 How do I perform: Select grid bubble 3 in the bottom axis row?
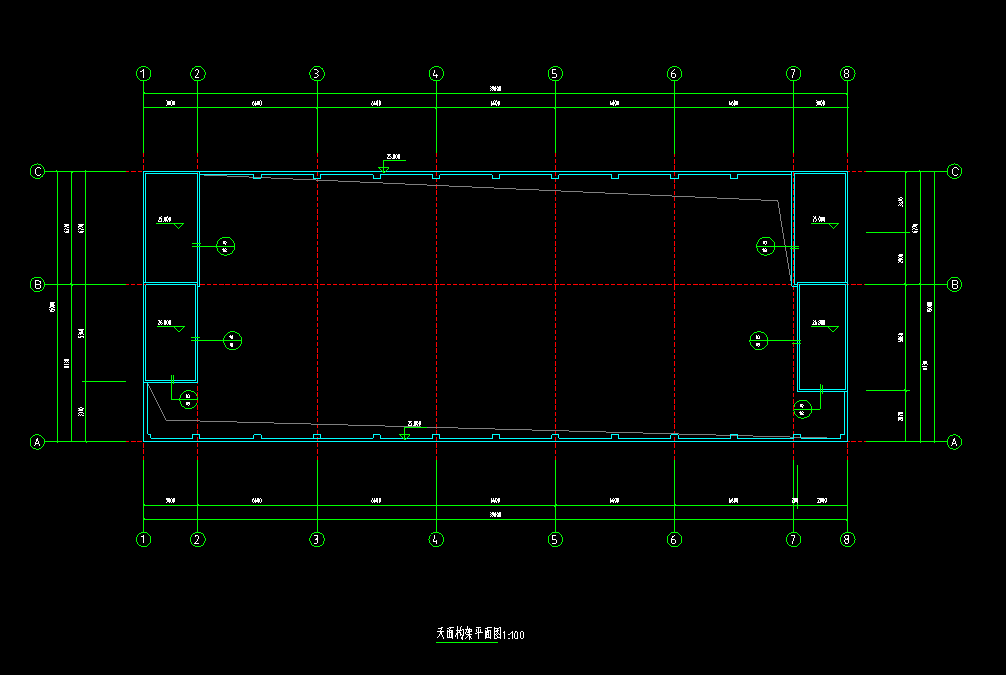coord(317,540)
